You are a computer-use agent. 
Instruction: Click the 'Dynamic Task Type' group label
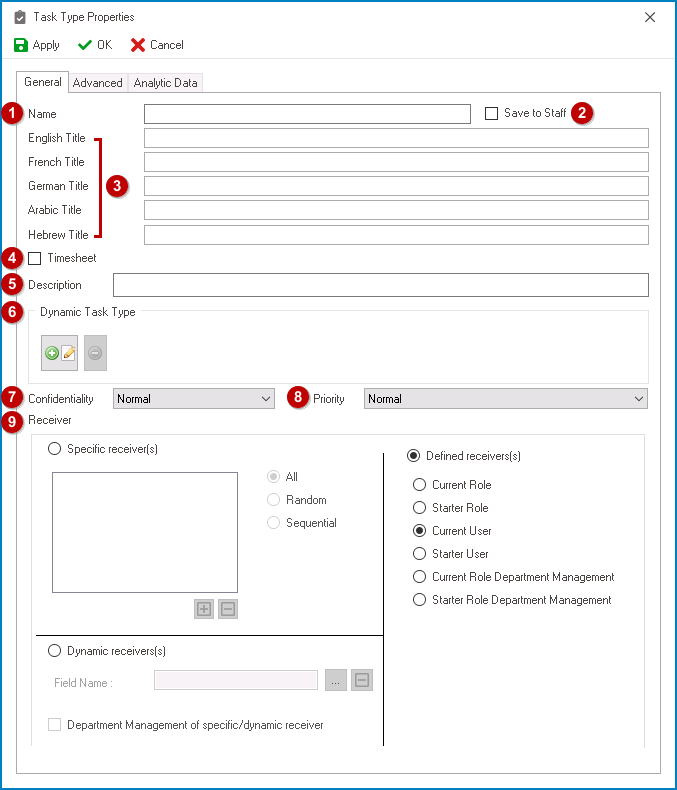tap(88, 312)
